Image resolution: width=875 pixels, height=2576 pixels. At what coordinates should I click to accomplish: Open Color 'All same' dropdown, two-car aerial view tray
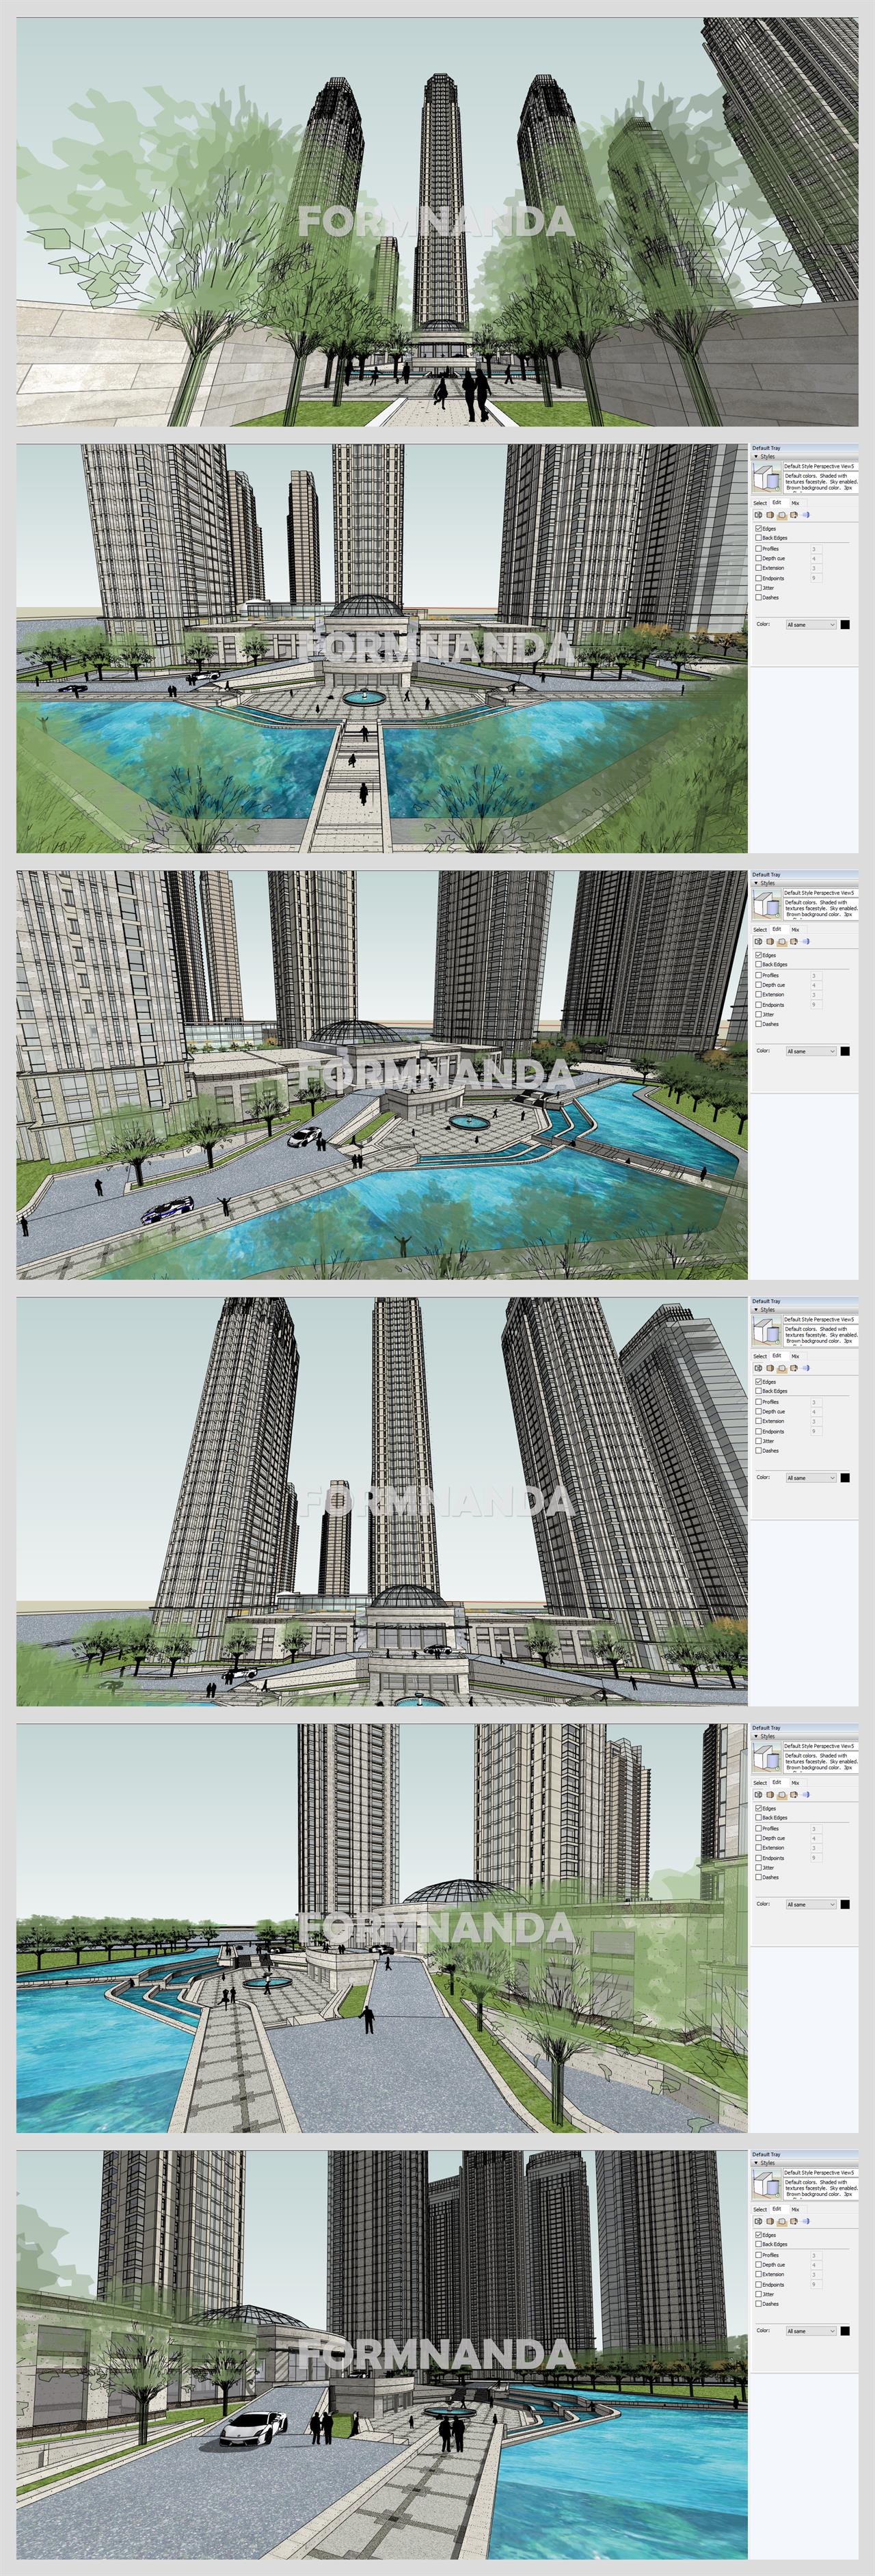coord(811,1051)
